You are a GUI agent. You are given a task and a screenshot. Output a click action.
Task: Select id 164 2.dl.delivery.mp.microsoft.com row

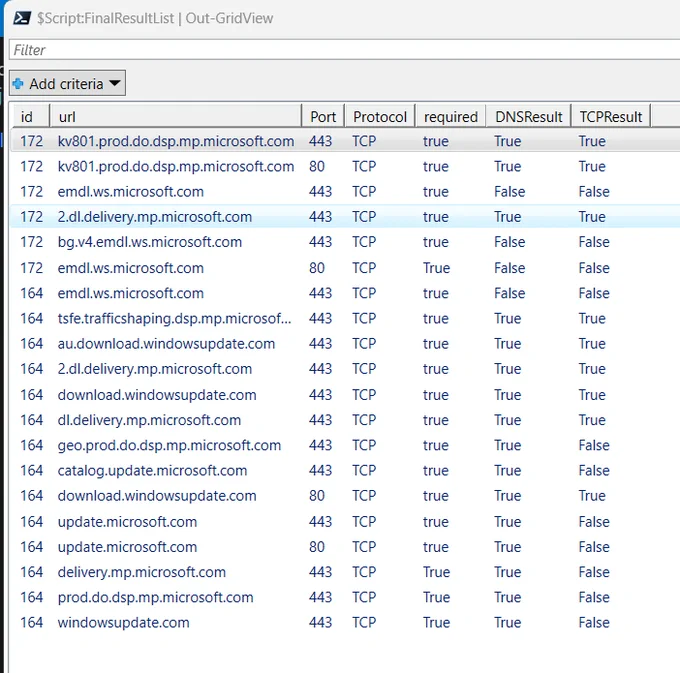(x=345, y=369)
